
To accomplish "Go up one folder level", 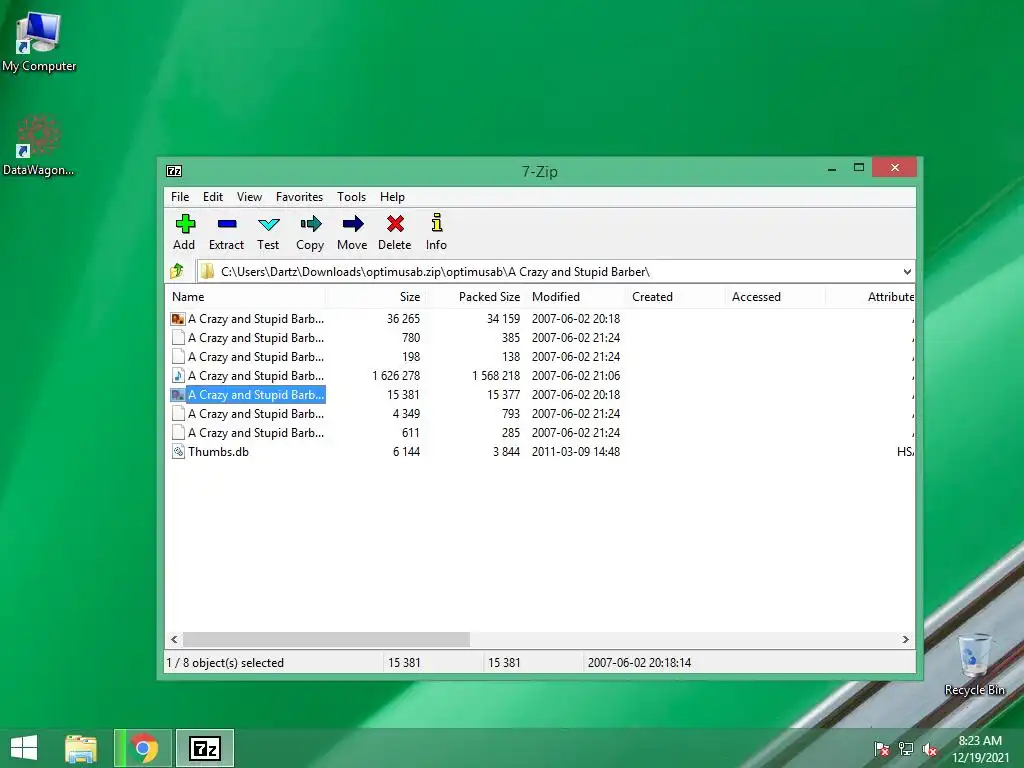I will coord(177,271).
